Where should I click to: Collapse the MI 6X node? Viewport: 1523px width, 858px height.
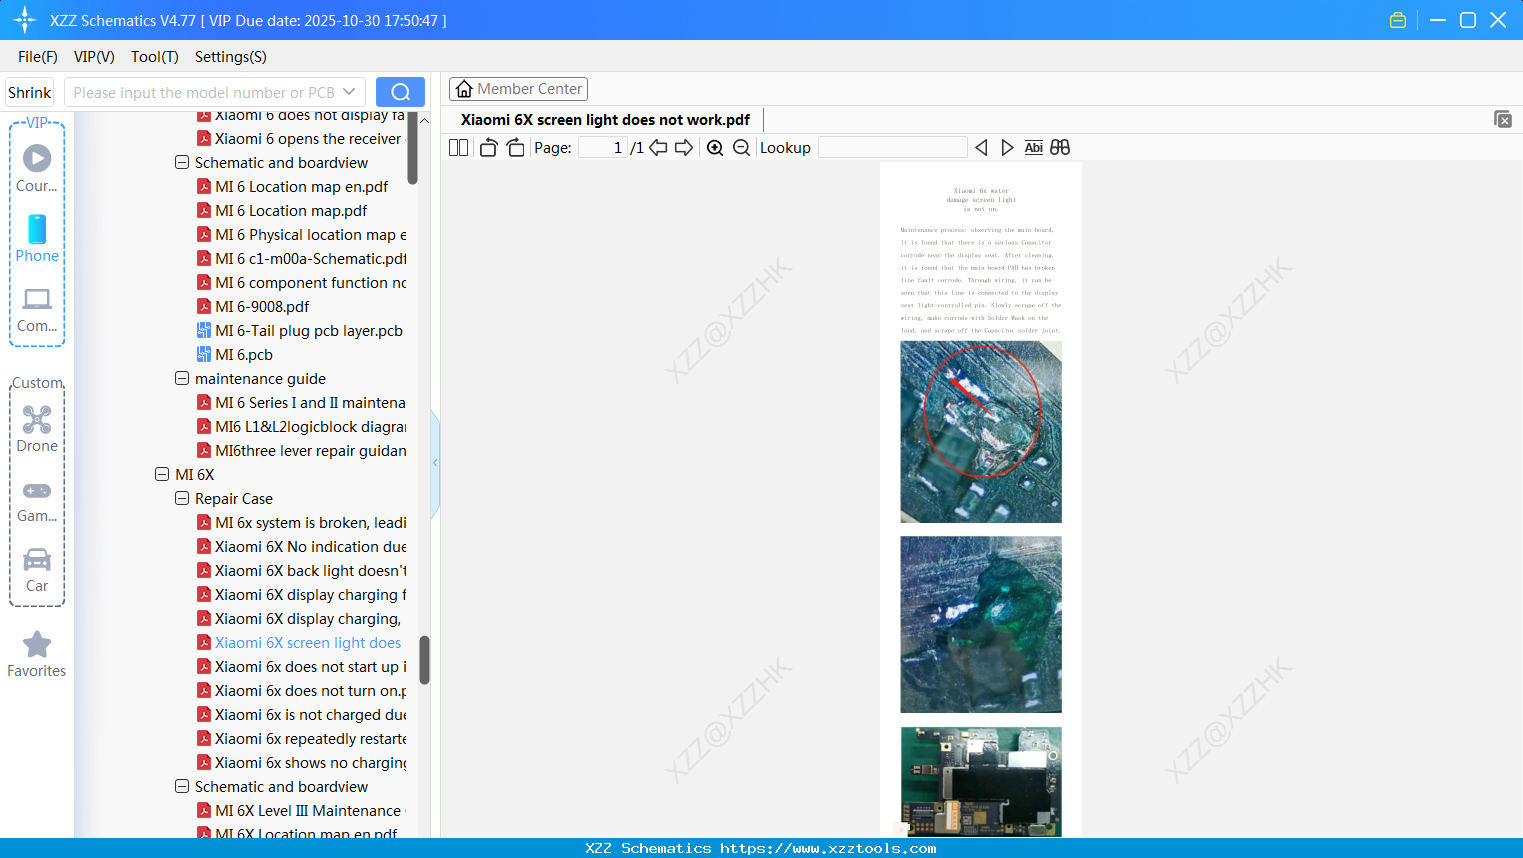point(162,474)
